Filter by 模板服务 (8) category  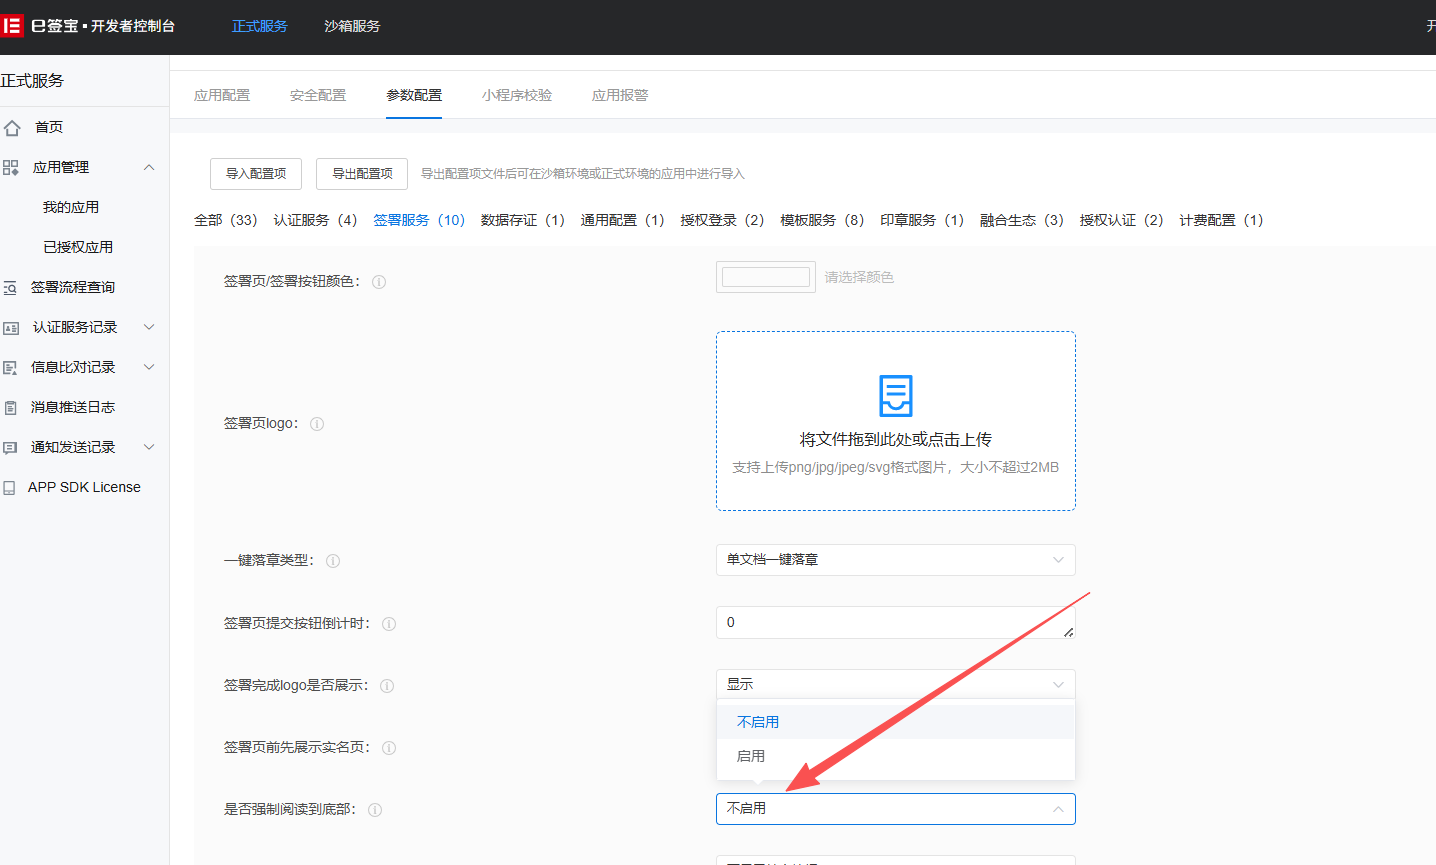823,220
